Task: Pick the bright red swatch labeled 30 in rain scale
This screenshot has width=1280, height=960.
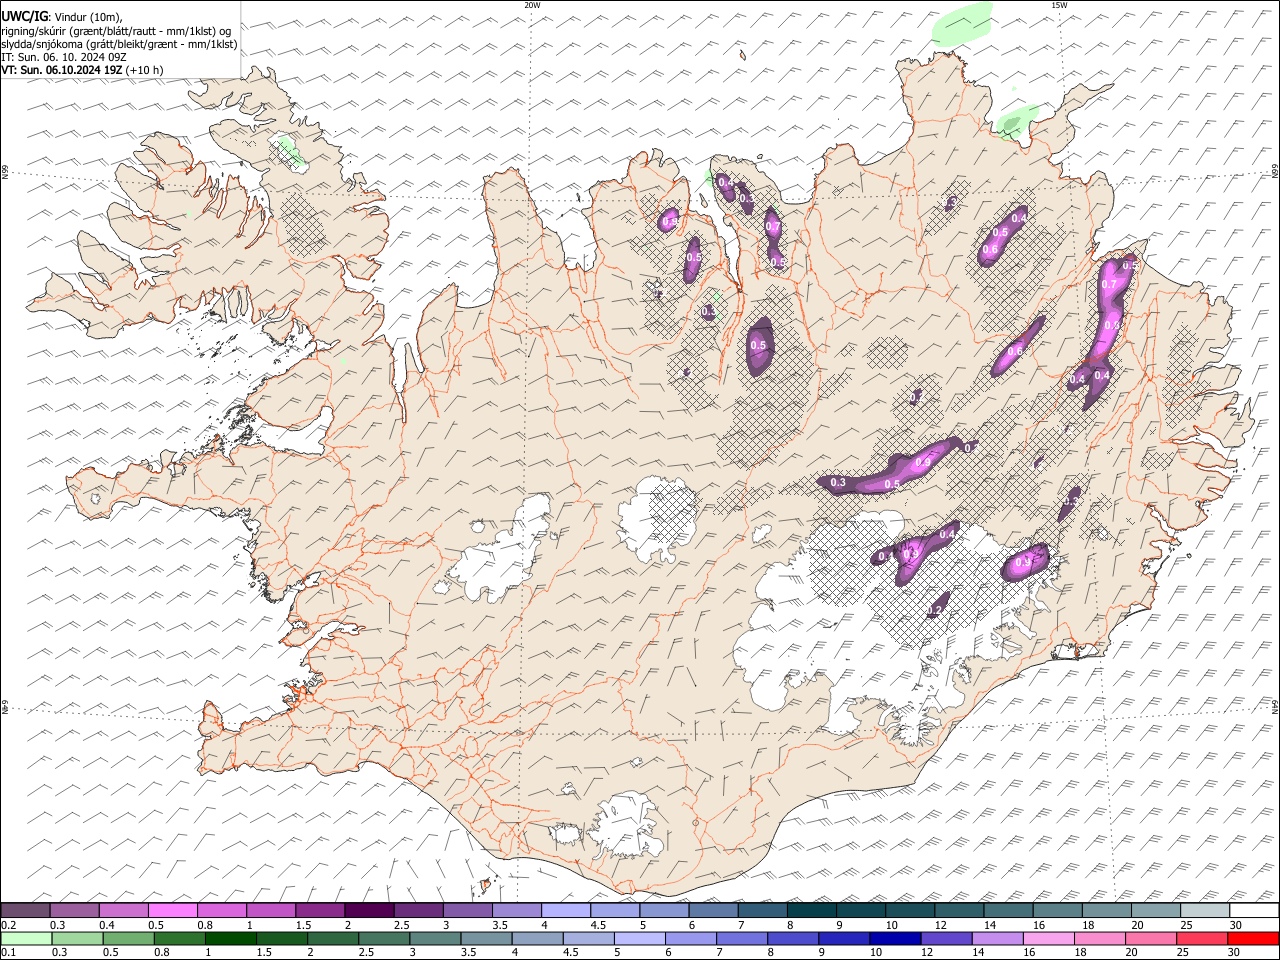Action: point(1253,938)
